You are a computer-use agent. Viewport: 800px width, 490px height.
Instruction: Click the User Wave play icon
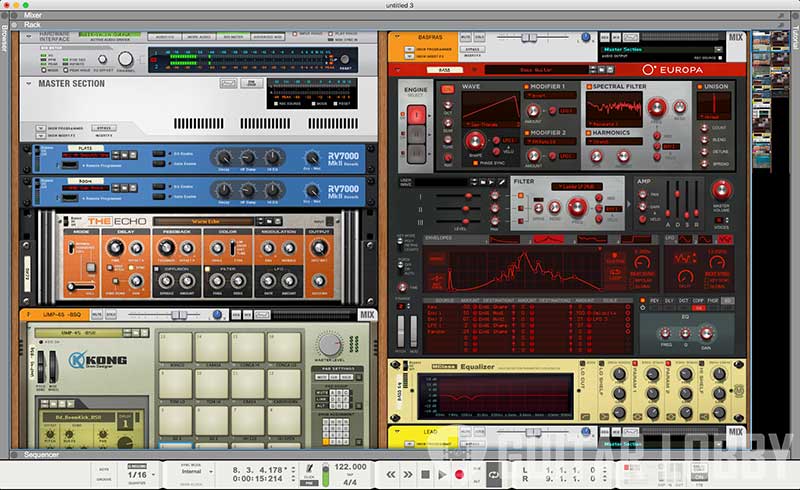pyautogui.click(x=491, y=182)
